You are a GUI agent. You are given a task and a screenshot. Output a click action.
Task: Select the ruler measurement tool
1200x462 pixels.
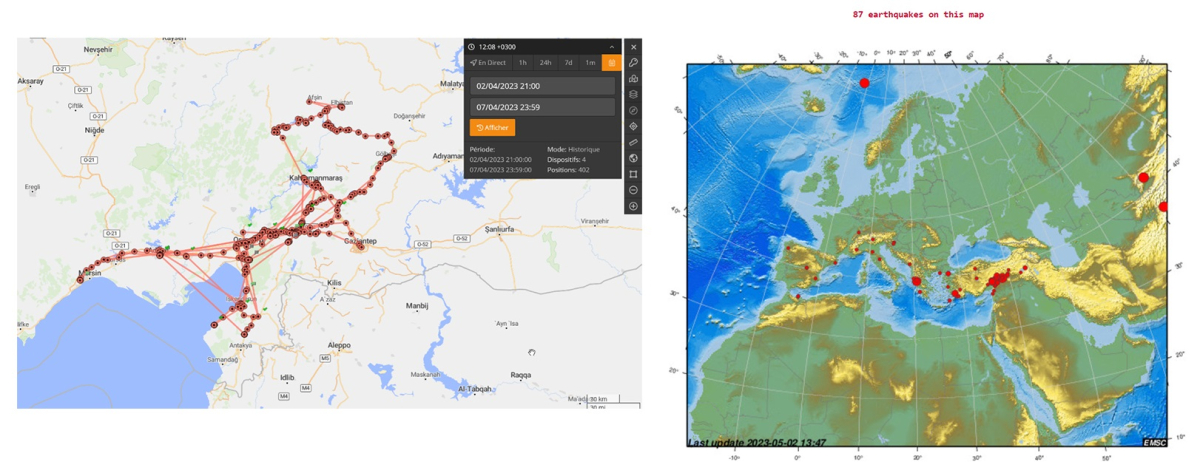pos(633,143)
